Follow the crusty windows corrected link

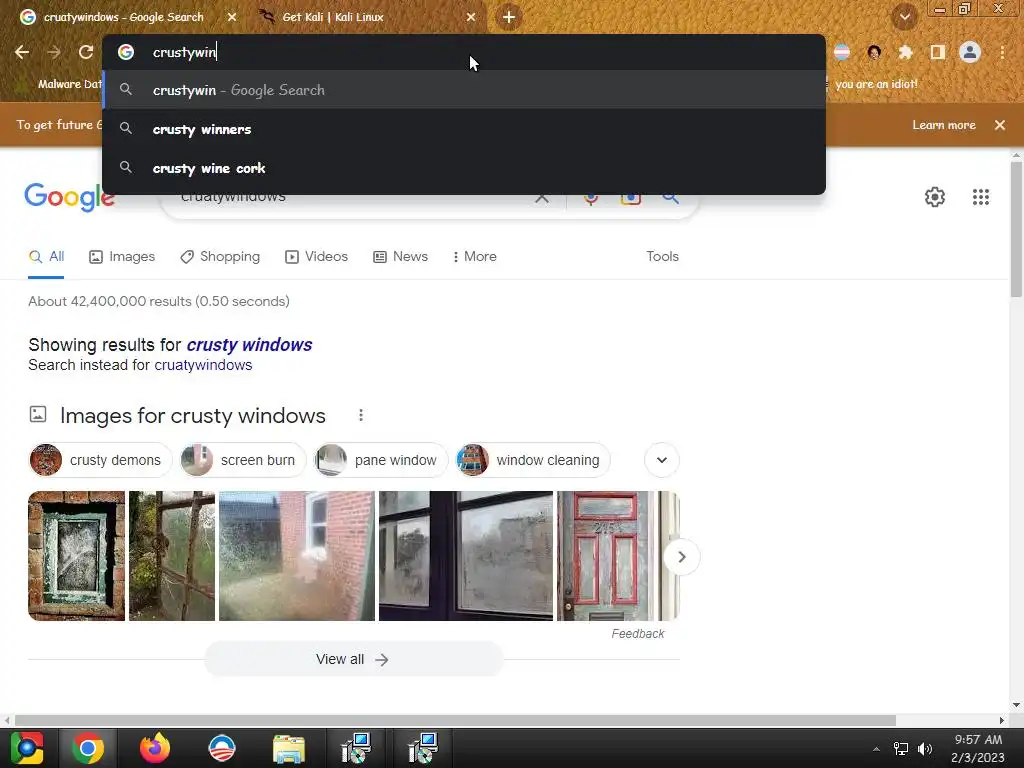[249, 345]
